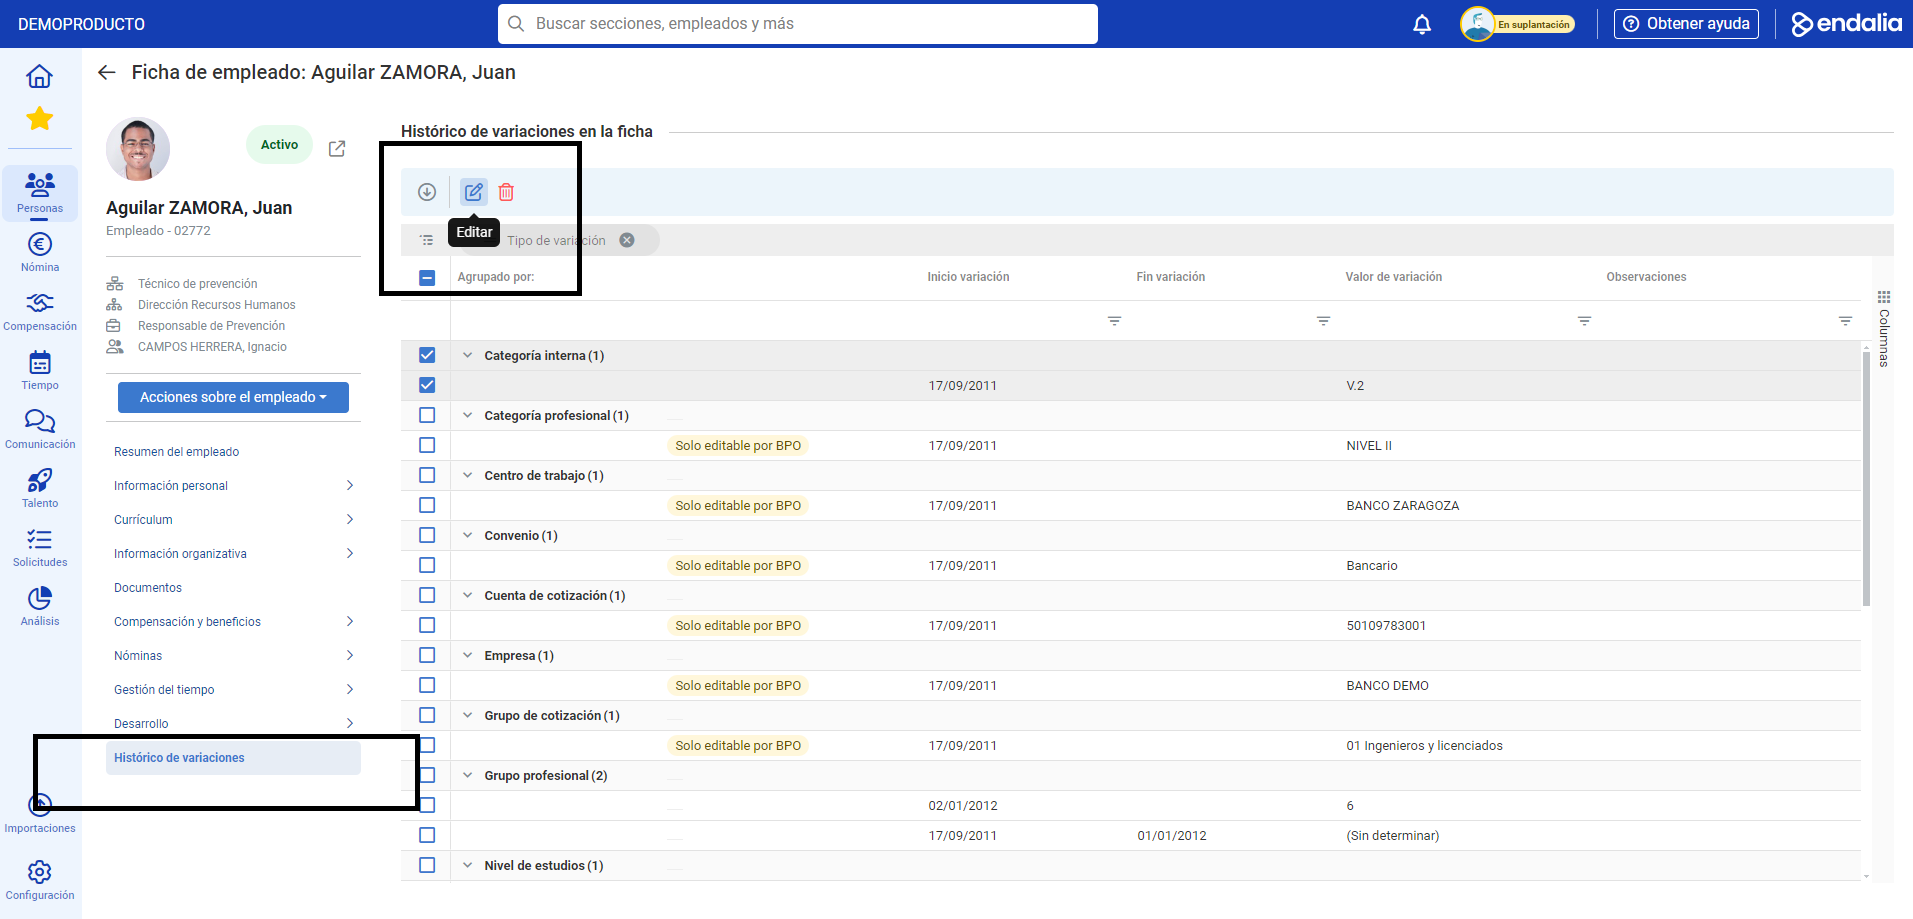Click the table vertical scrollbar
The image size is (1913, 919).
1866,477
